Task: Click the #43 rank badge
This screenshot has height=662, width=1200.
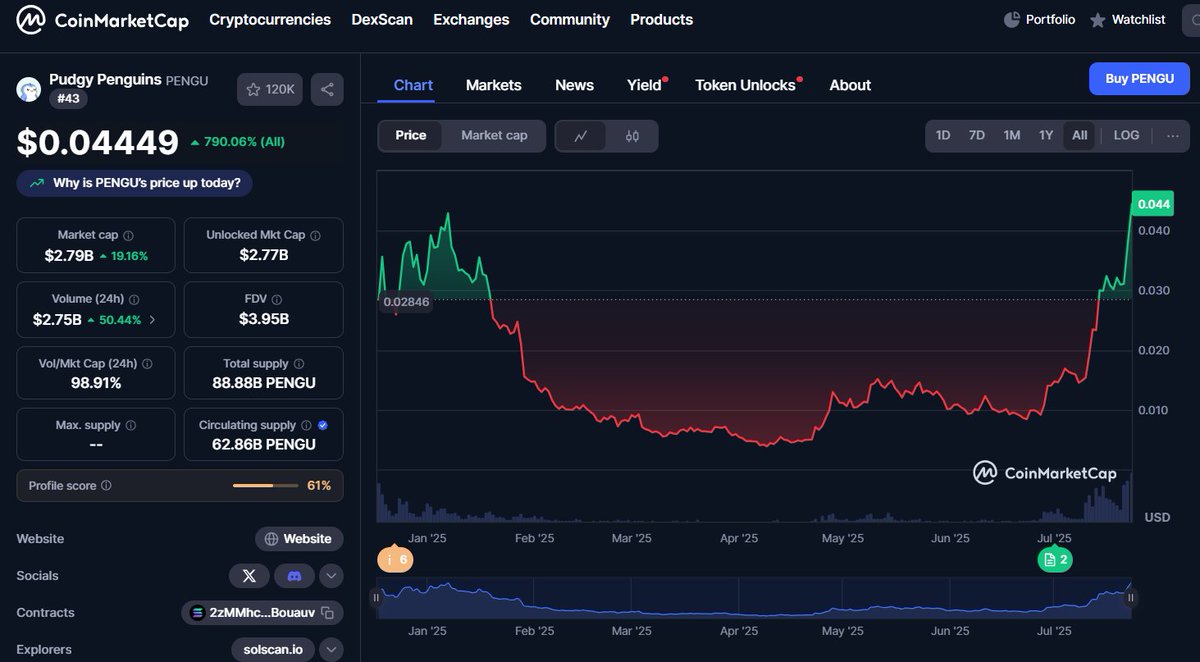Action: click(70, 98)
